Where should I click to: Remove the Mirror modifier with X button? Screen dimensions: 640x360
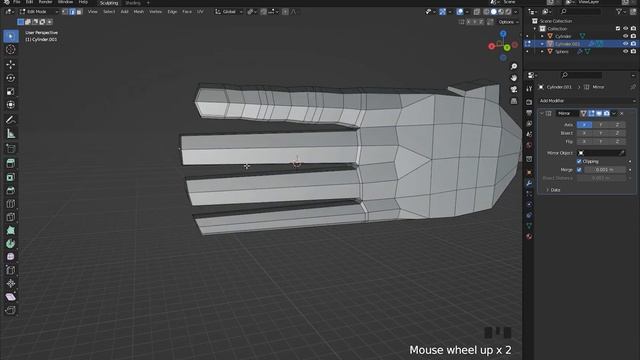coord(622,113)
